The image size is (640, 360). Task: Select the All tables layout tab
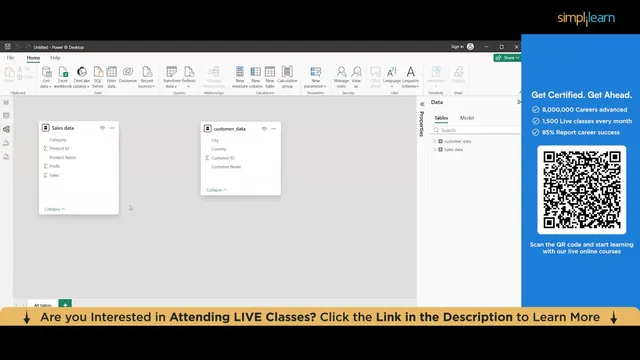coord(43,304)
